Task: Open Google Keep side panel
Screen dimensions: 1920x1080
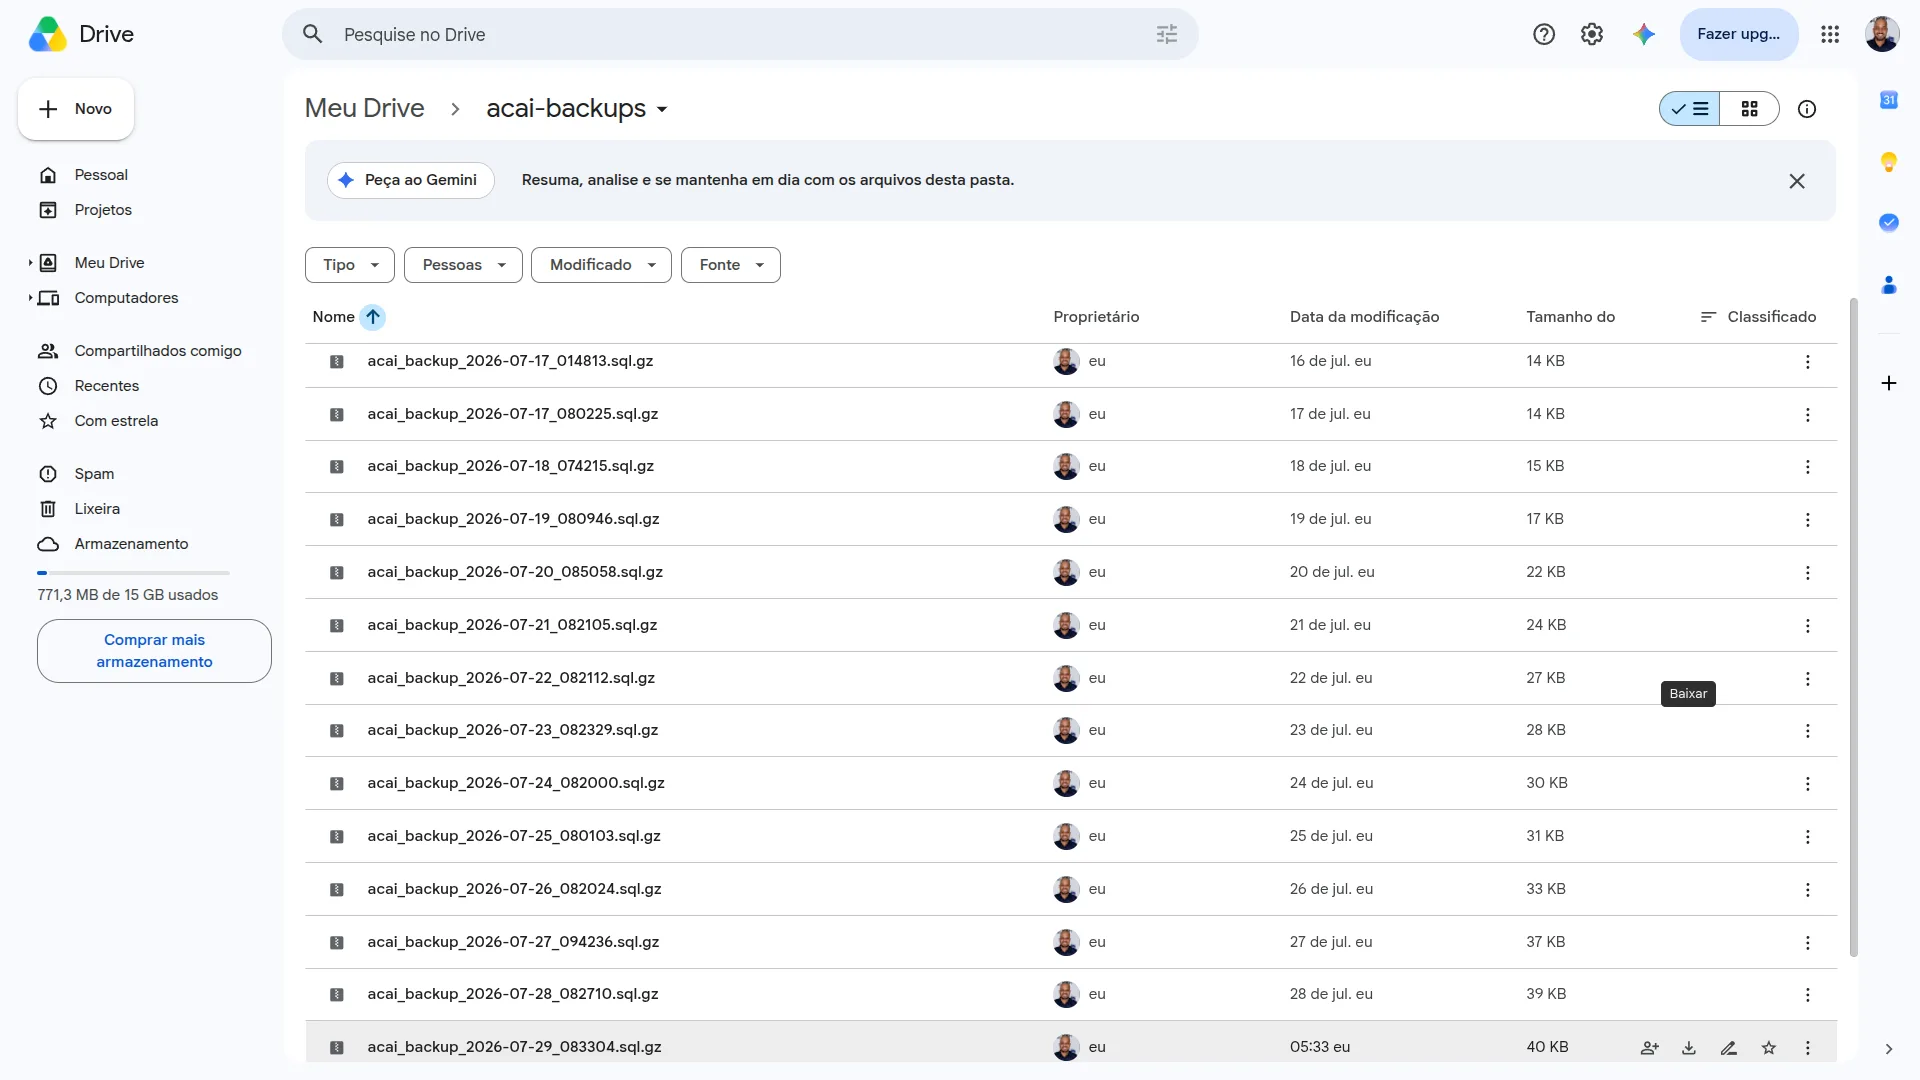Action: pyautogui.click(x=1889, y=162)
